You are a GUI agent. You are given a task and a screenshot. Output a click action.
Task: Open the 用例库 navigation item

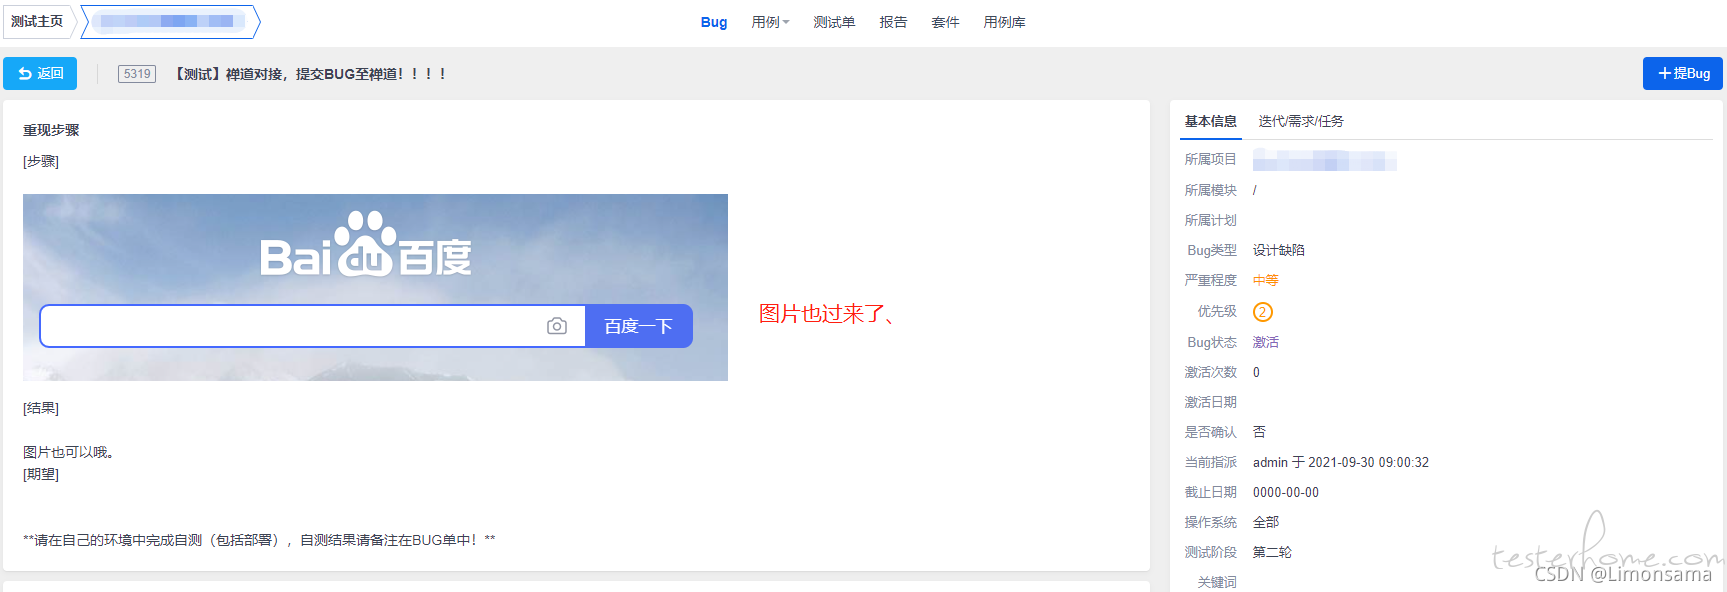(1004, 22)
